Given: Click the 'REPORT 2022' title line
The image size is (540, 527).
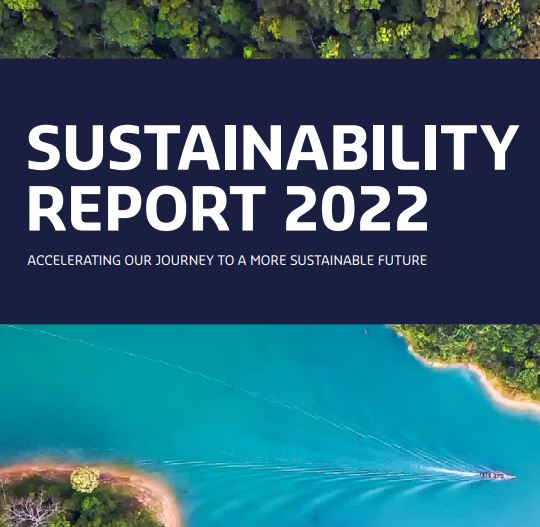Looking at the screenshot, I should point(228,208).
